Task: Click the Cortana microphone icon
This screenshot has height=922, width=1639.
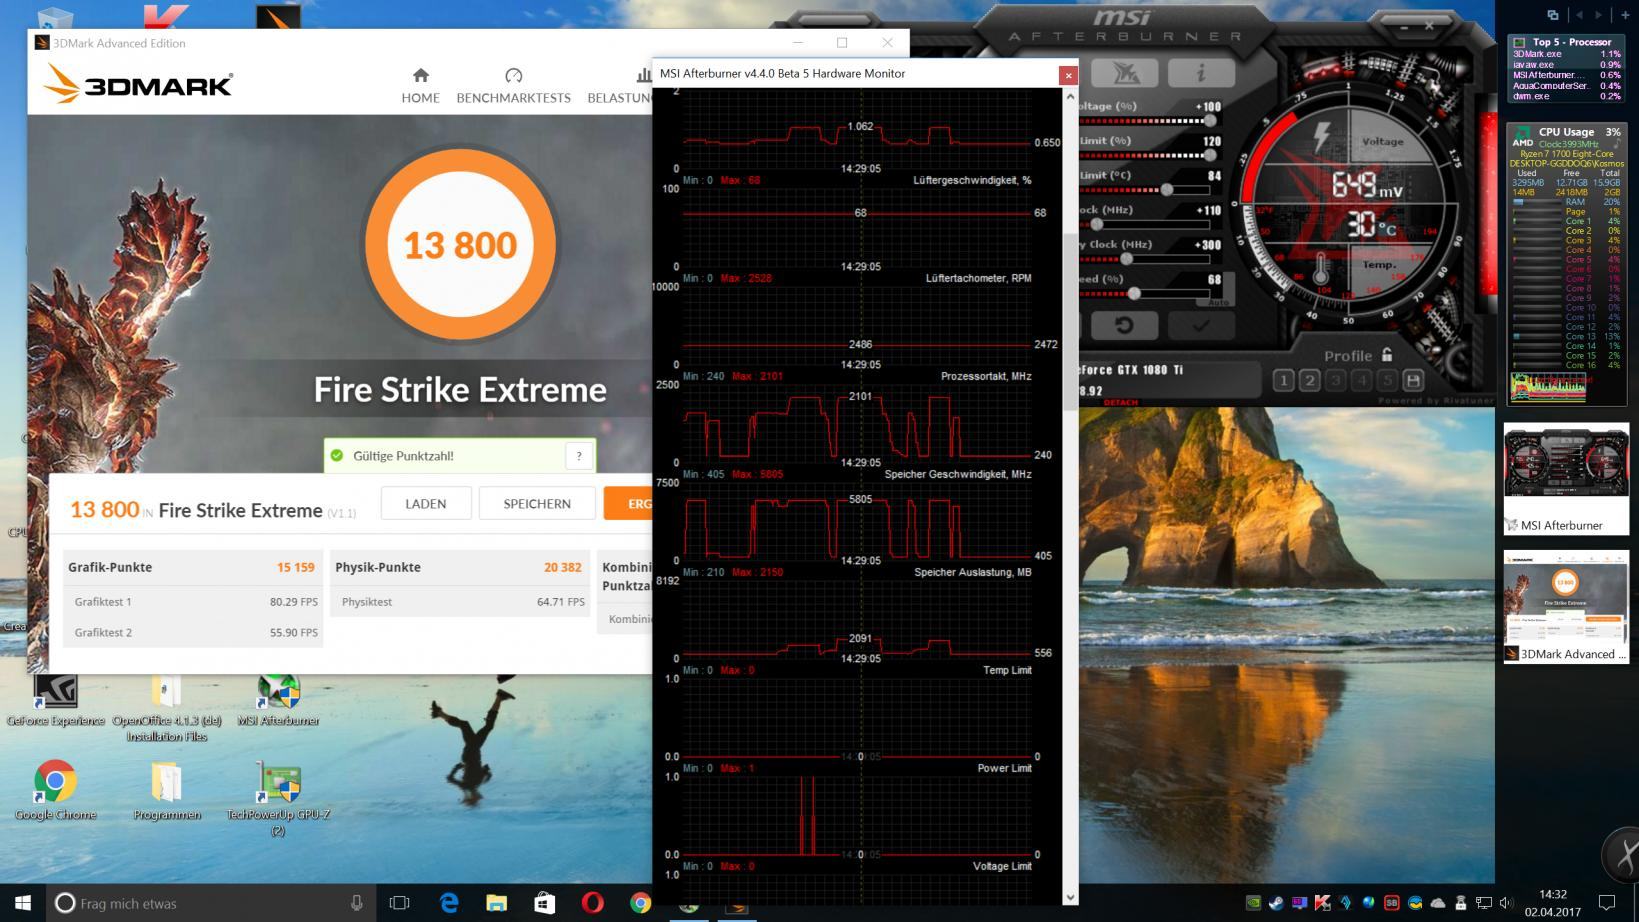Action: click(x=356, y=903)
